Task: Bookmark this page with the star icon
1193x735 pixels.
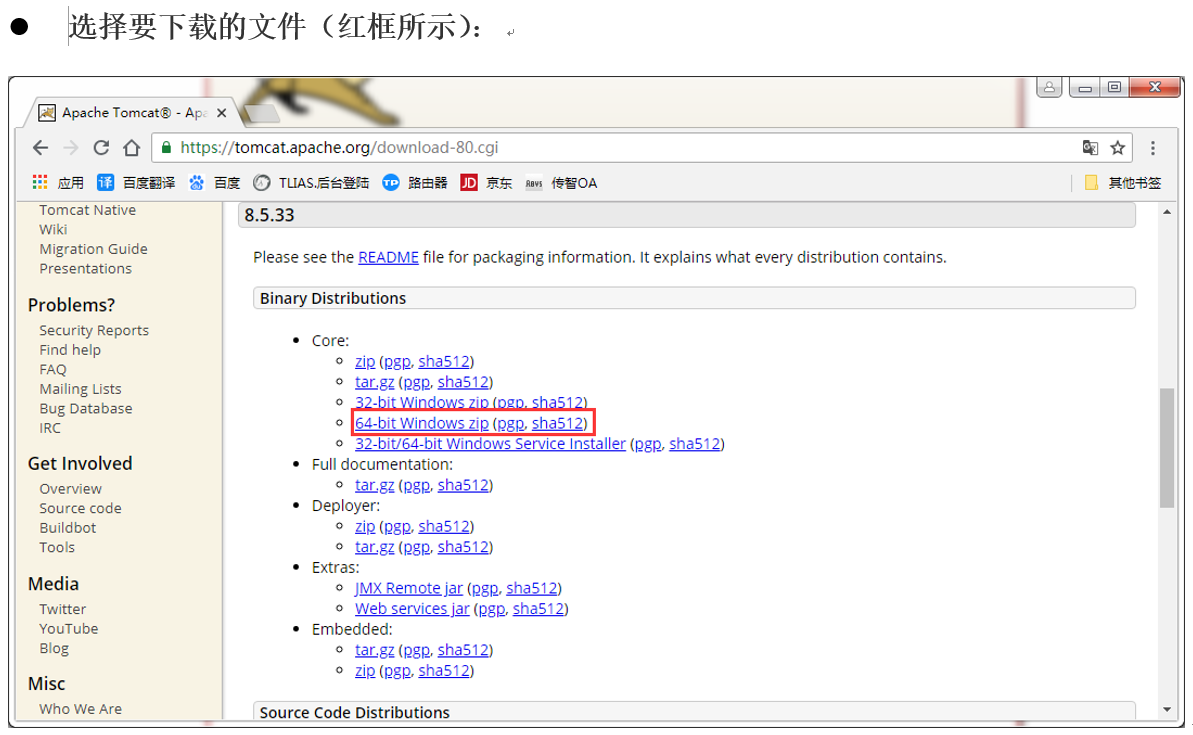Action: (x=1117, y=148)
